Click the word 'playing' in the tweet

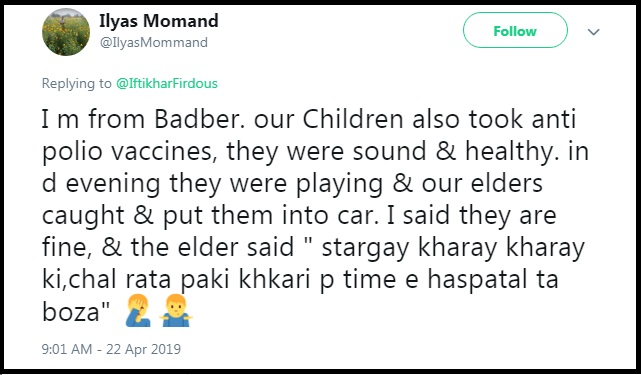coord(339,184)
